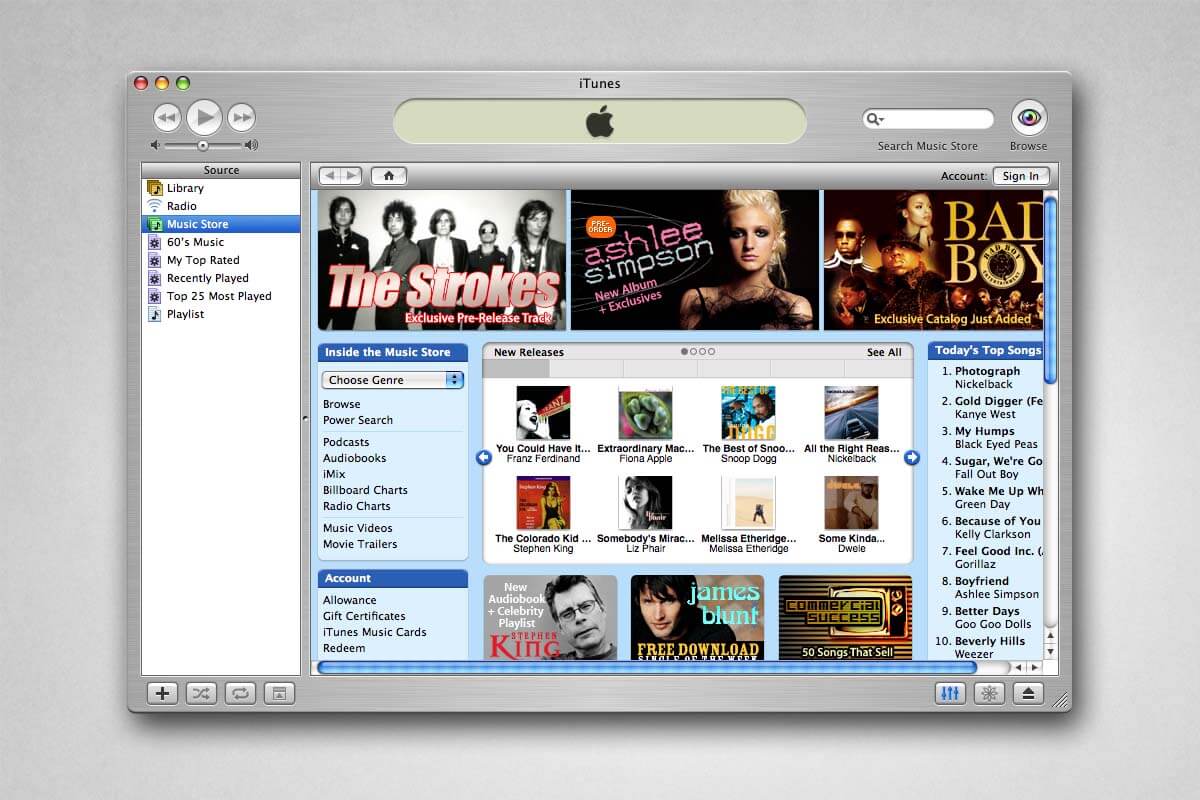Open the iTunes Music Cards link
The width and height of the screenshot is (1200, 800).
point(374,632)
